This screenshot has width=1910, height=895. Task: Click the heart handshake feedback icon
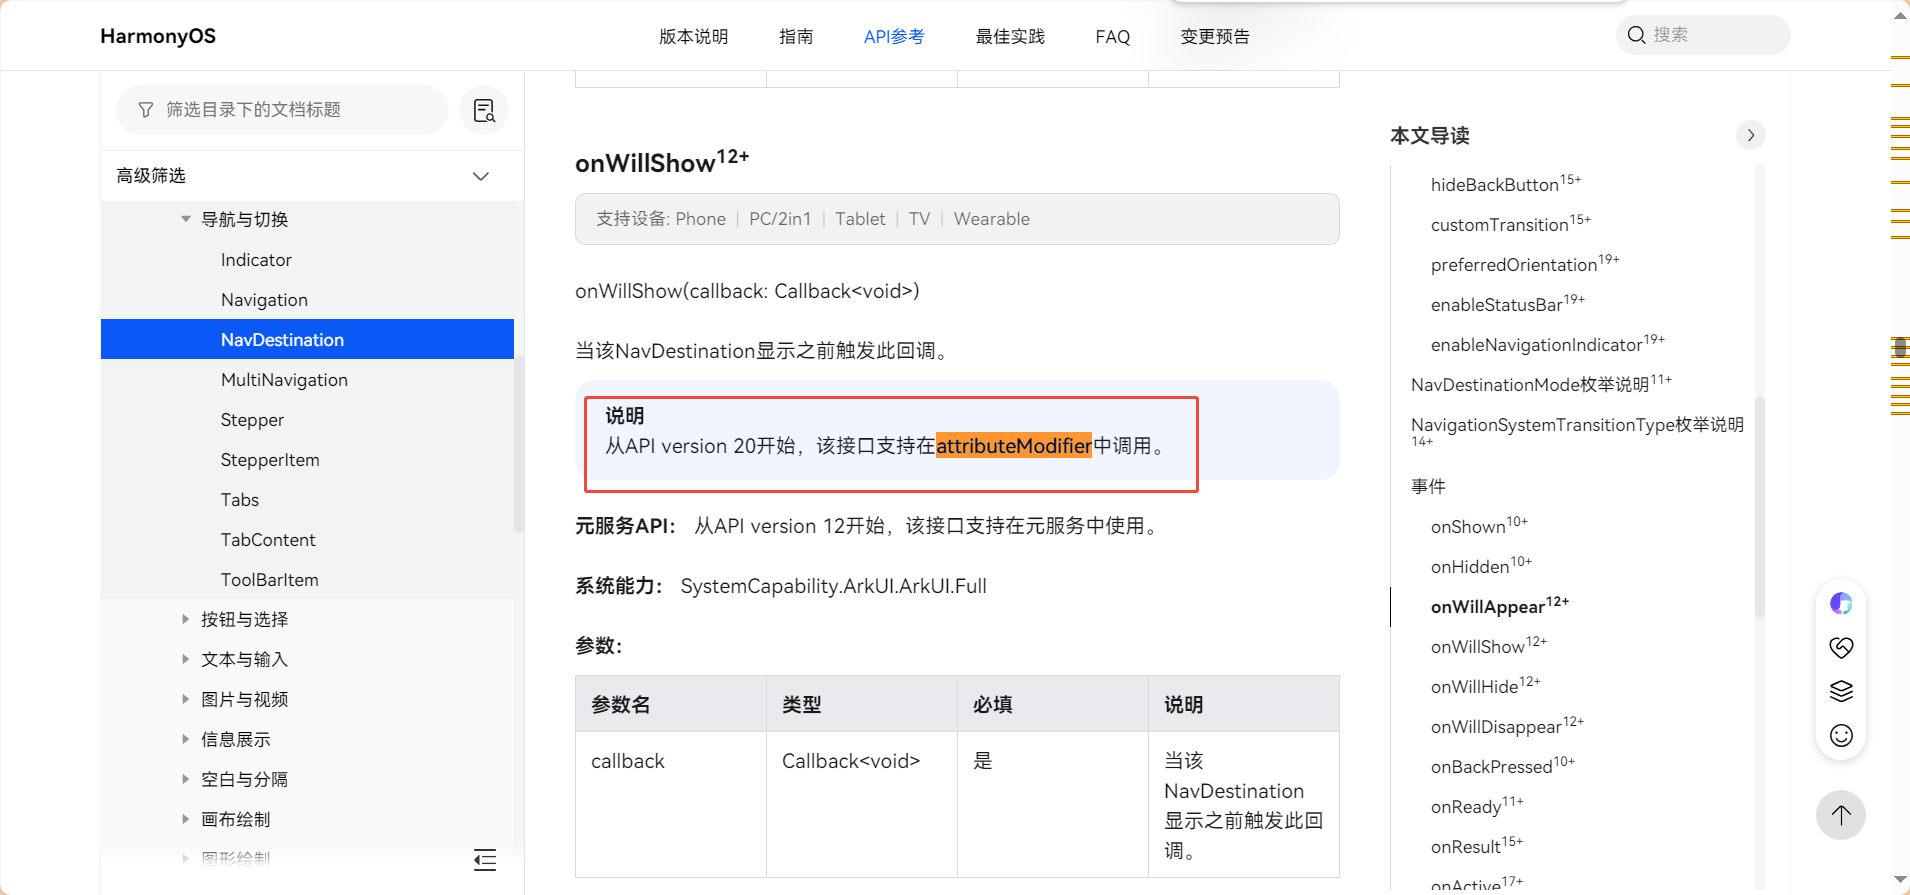point(1840,647)
